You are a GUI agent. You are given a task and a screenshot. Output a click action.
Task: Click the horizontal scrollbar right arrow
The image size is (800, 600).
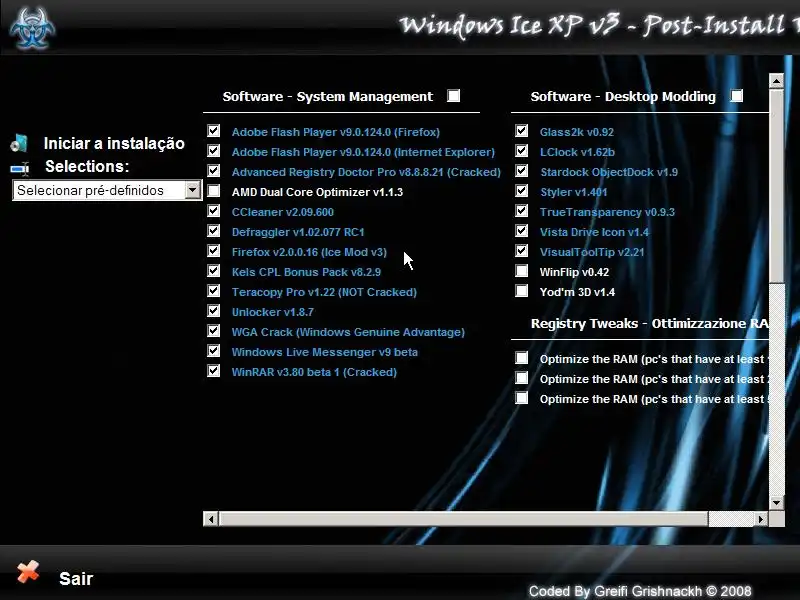(761, 519)
